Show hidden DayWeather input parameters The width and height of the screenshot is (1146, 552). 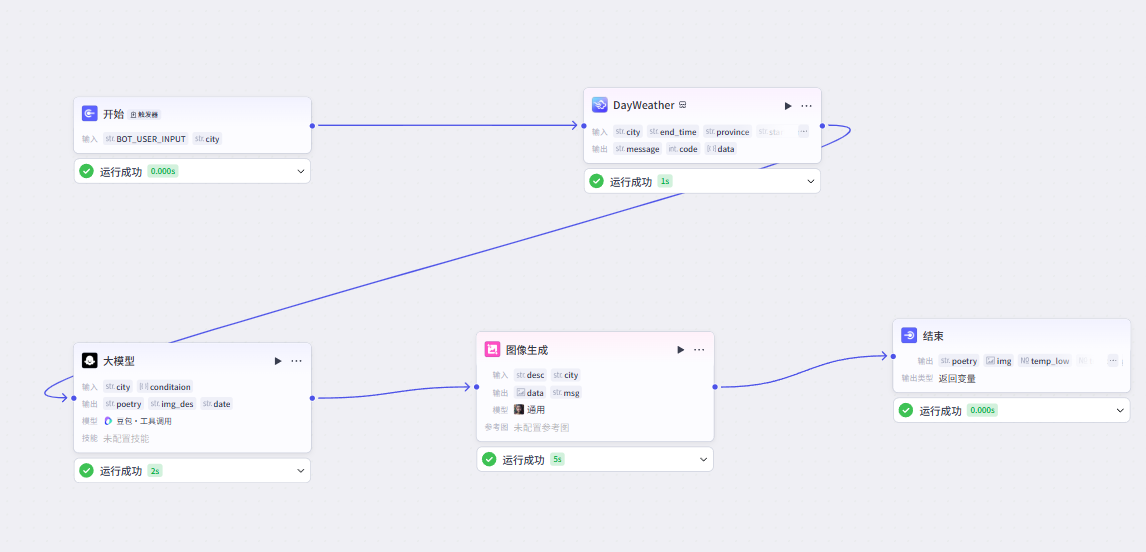click(x=803, y=132)
